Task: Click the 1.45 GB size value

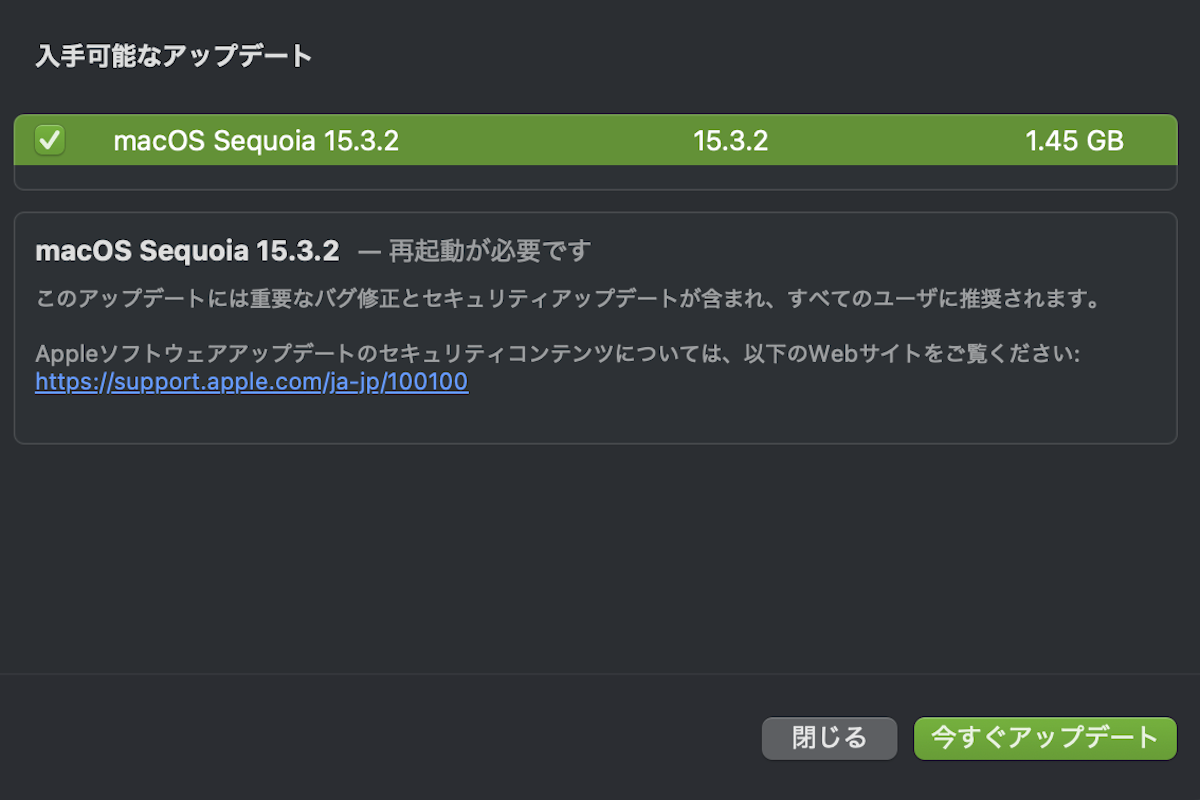Action: click(x=1074, y=141)
